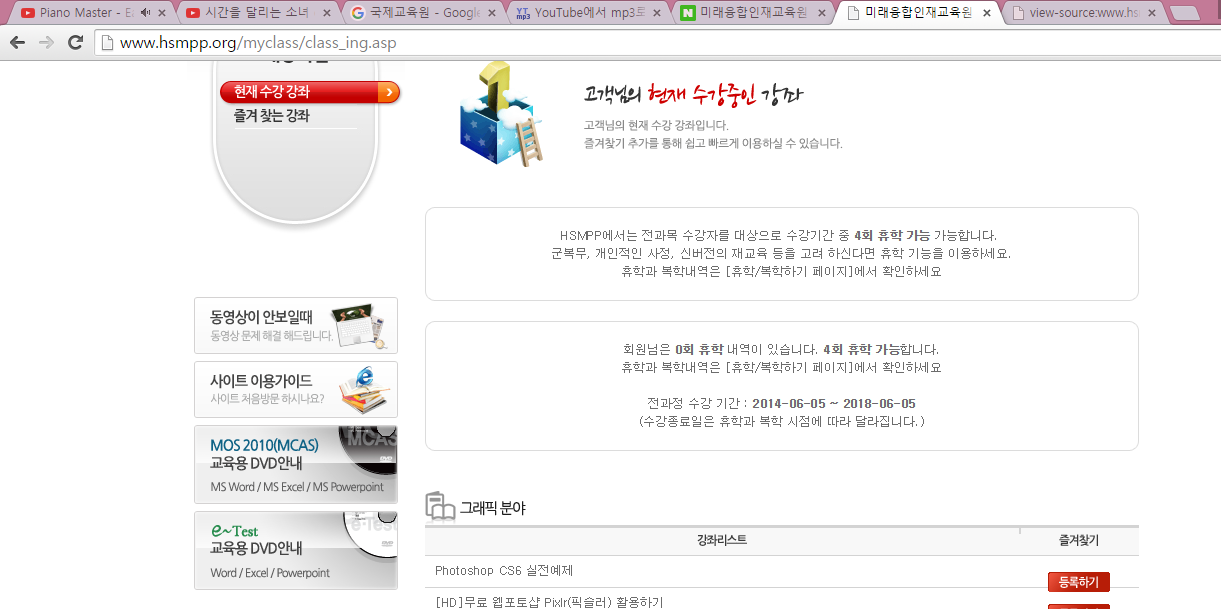Switch to the 시간을 달리는 소녀 YouTube tab
This screenshot has width=1221, height=609.
(x=256, y=13)
